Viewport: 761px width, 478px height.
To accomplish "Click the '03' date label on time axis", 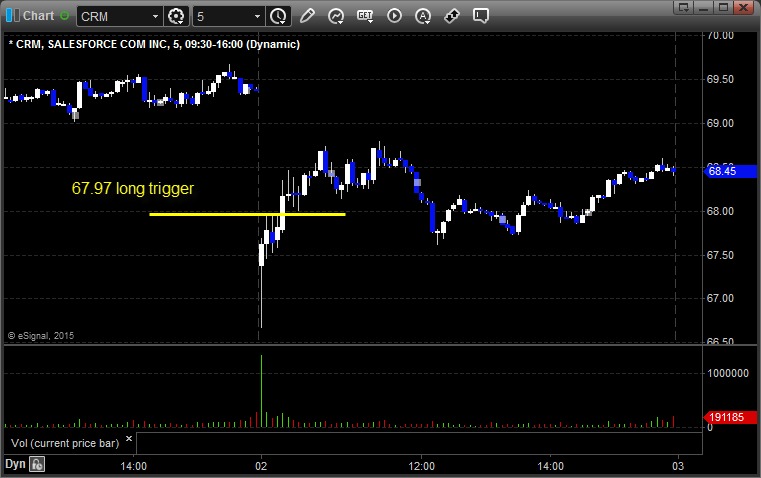I will pos(678,466).
